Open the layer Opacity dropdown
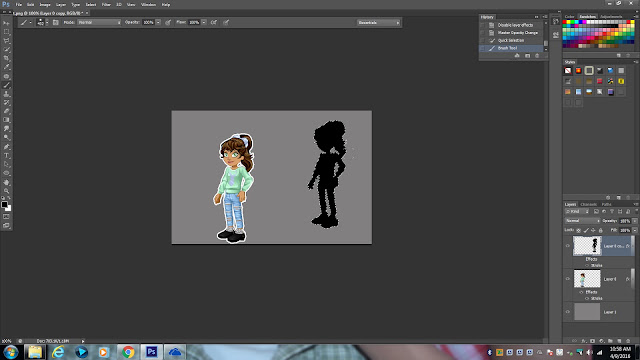This screenshot has height=360, width=640. 635,221
